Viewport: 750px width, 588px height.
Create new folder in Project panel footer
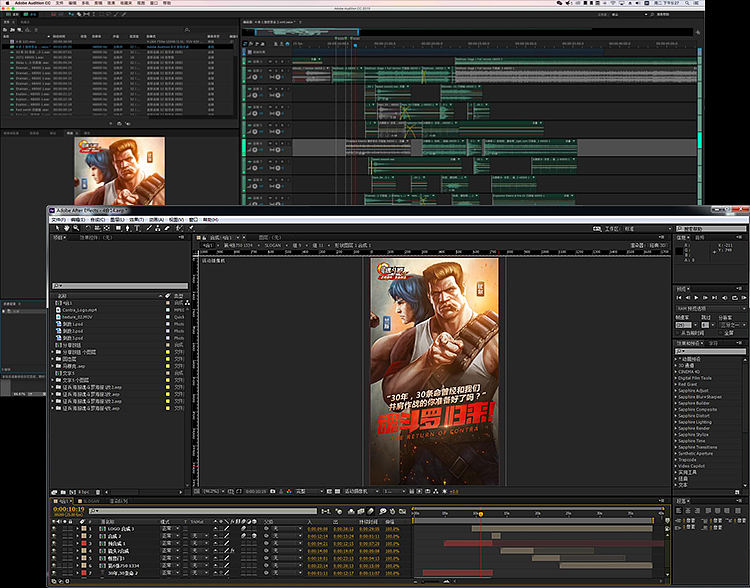click(63, 492)
